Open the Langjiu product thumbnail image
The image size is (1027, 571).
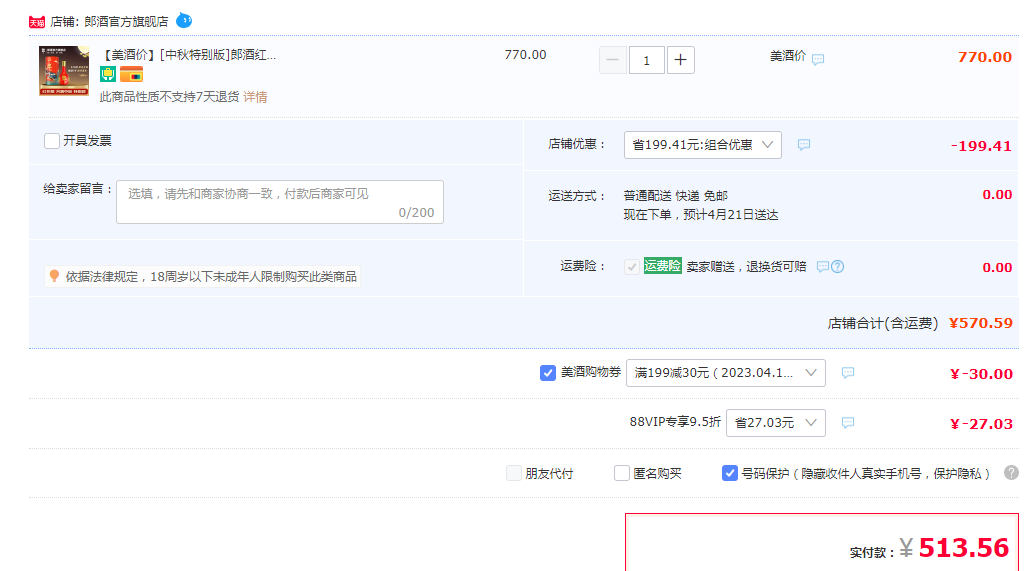pyautogui.click(x=64, y=71)
